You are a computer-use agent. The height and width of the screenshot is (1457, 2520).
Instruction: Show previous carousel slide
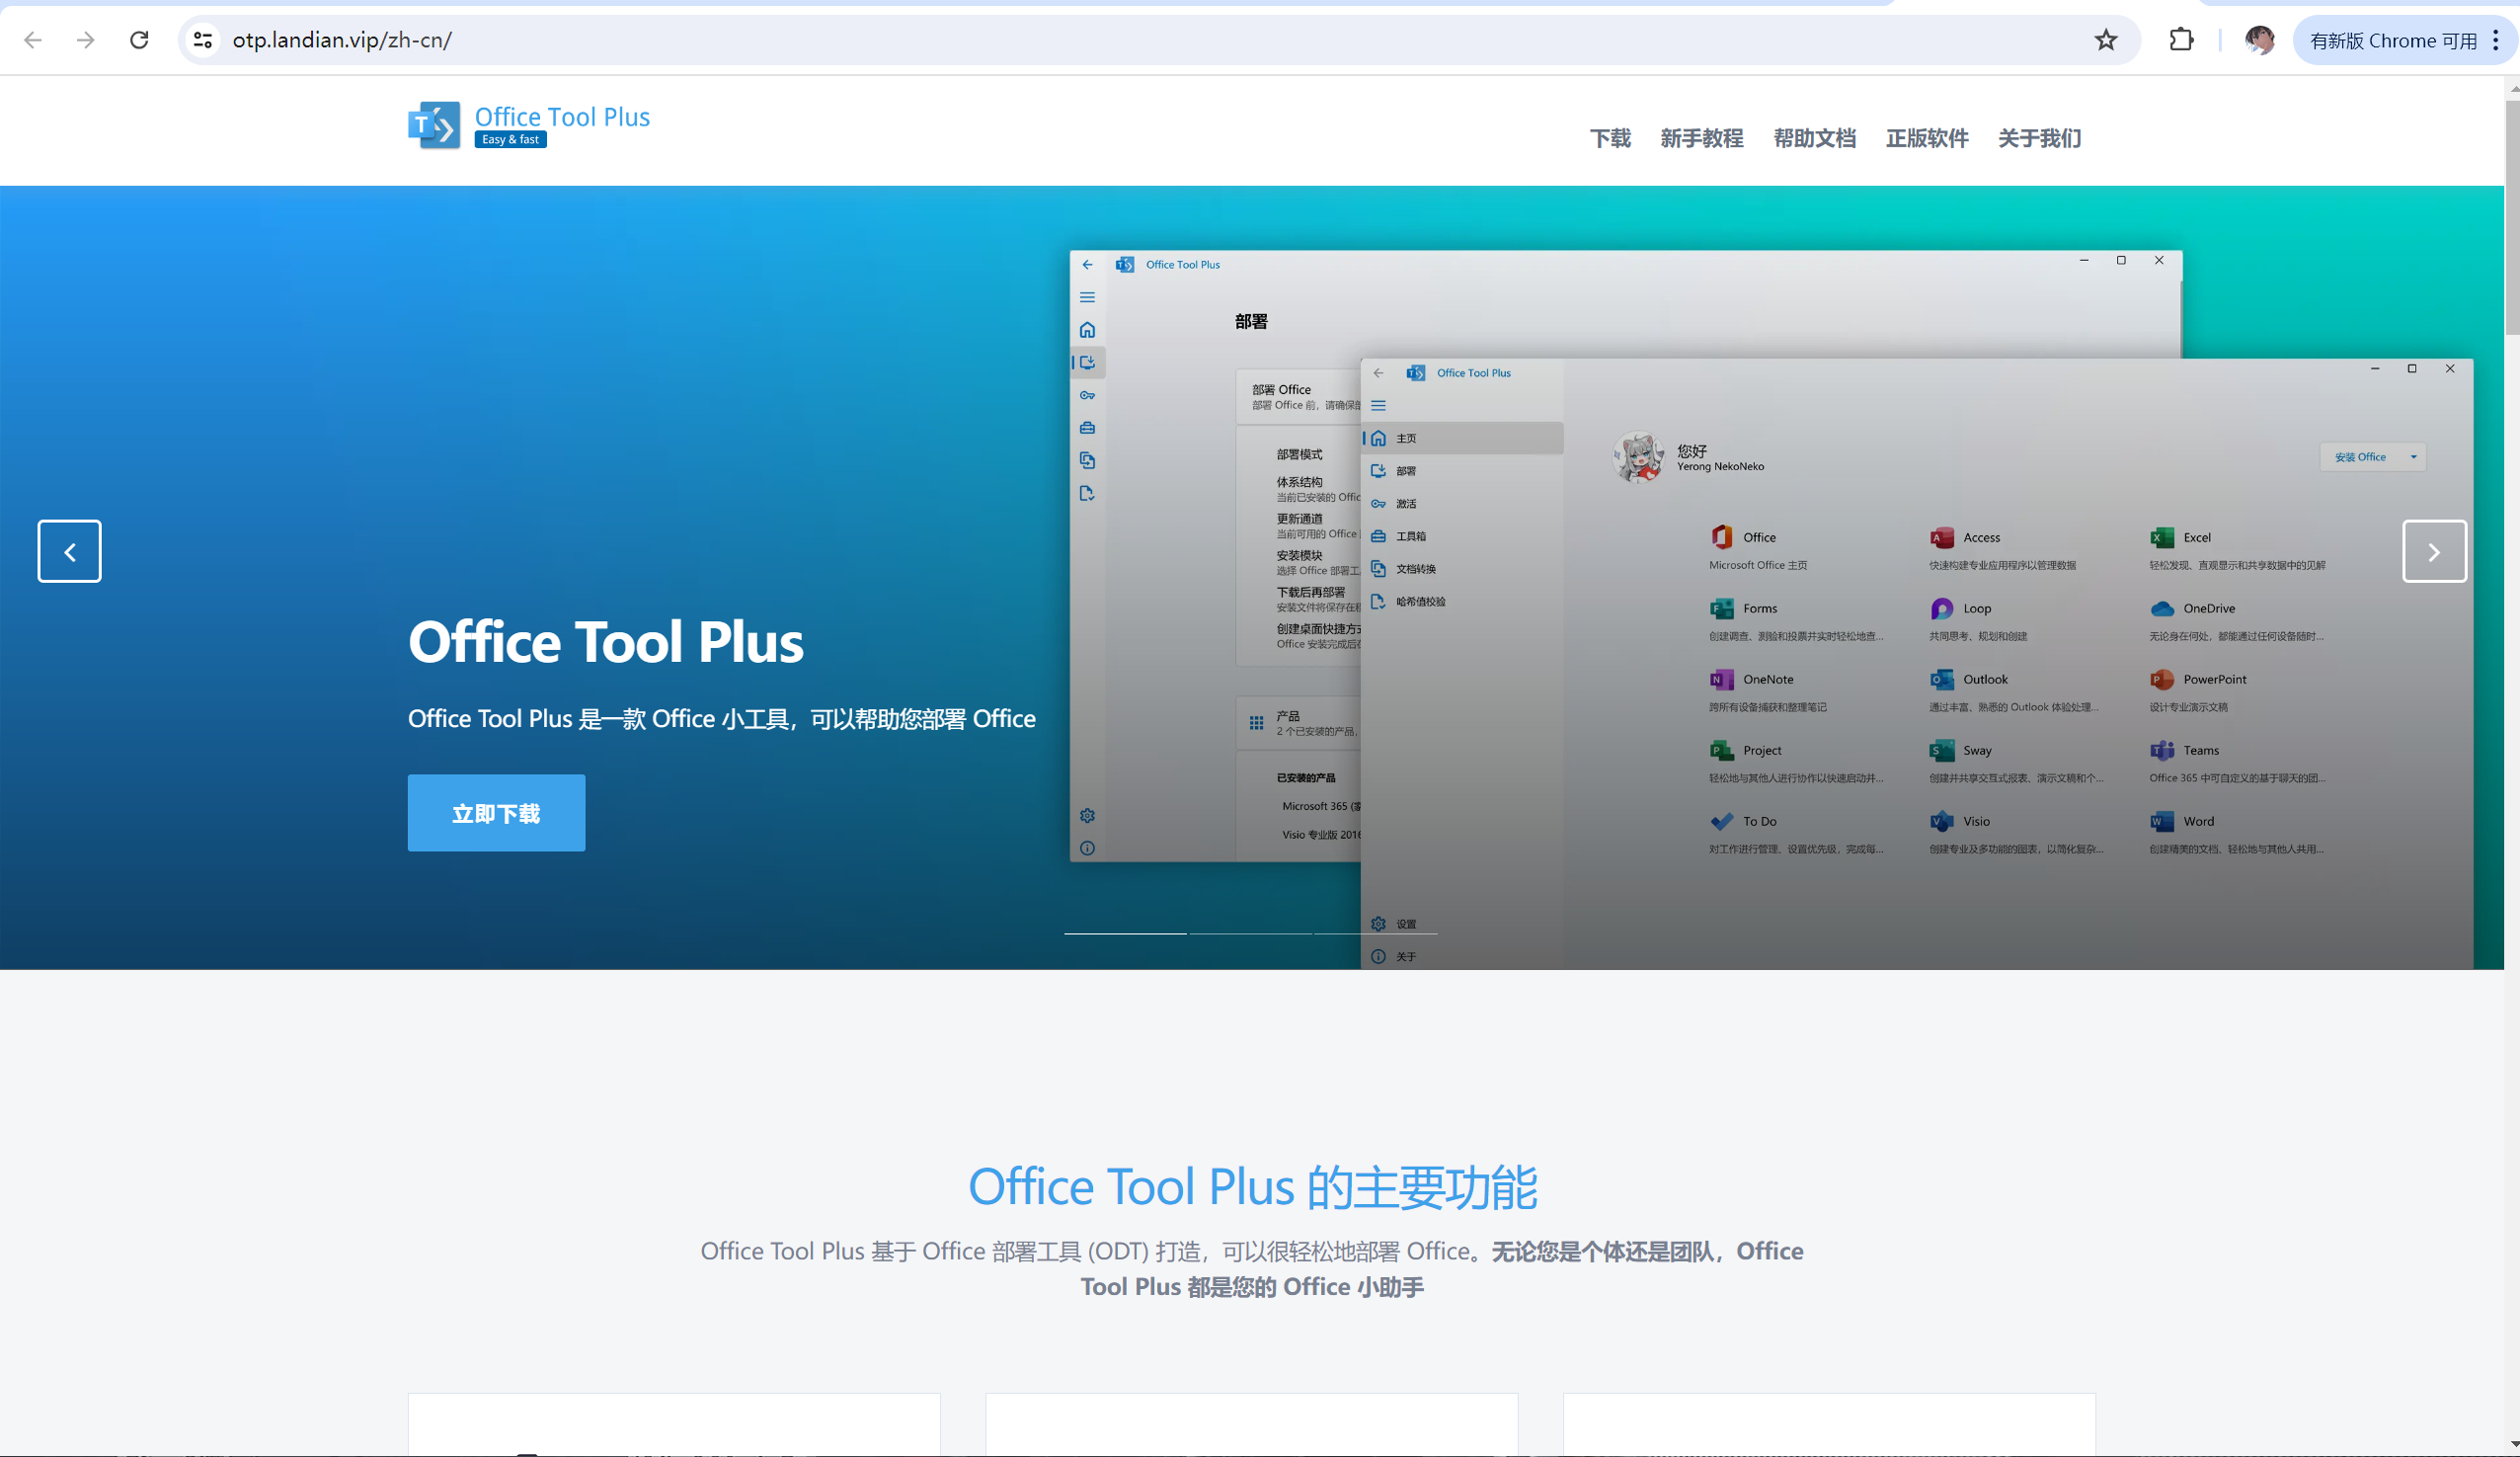click(x=69, y=551)
